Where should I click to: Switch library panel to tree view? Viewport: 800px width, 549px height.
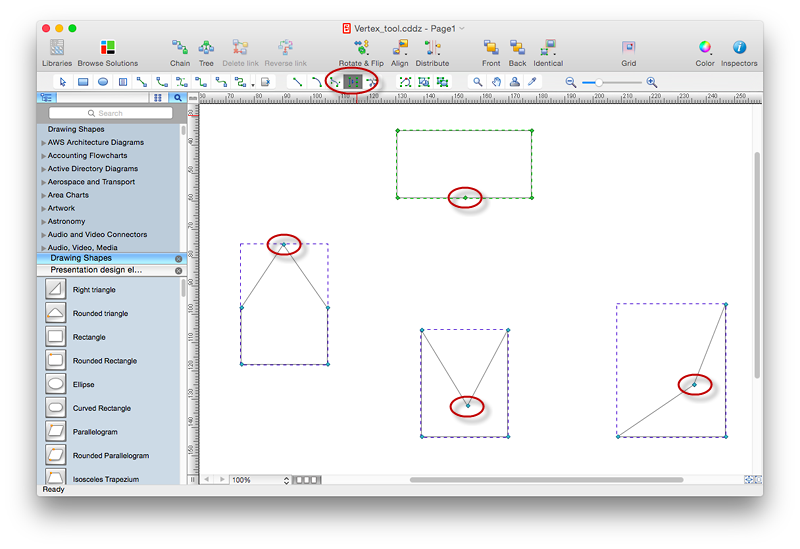46,97
